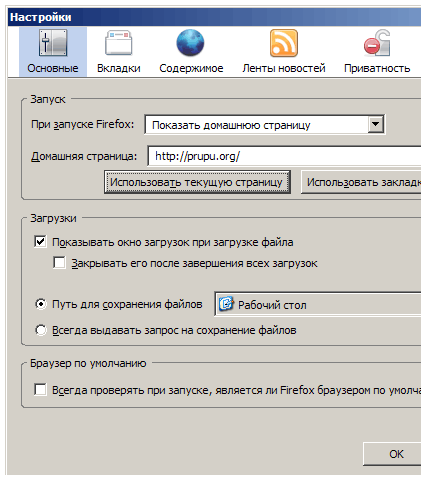Open the Показать домашнюю страницу combo box
426x480 pixels.
tap(265, 125)
